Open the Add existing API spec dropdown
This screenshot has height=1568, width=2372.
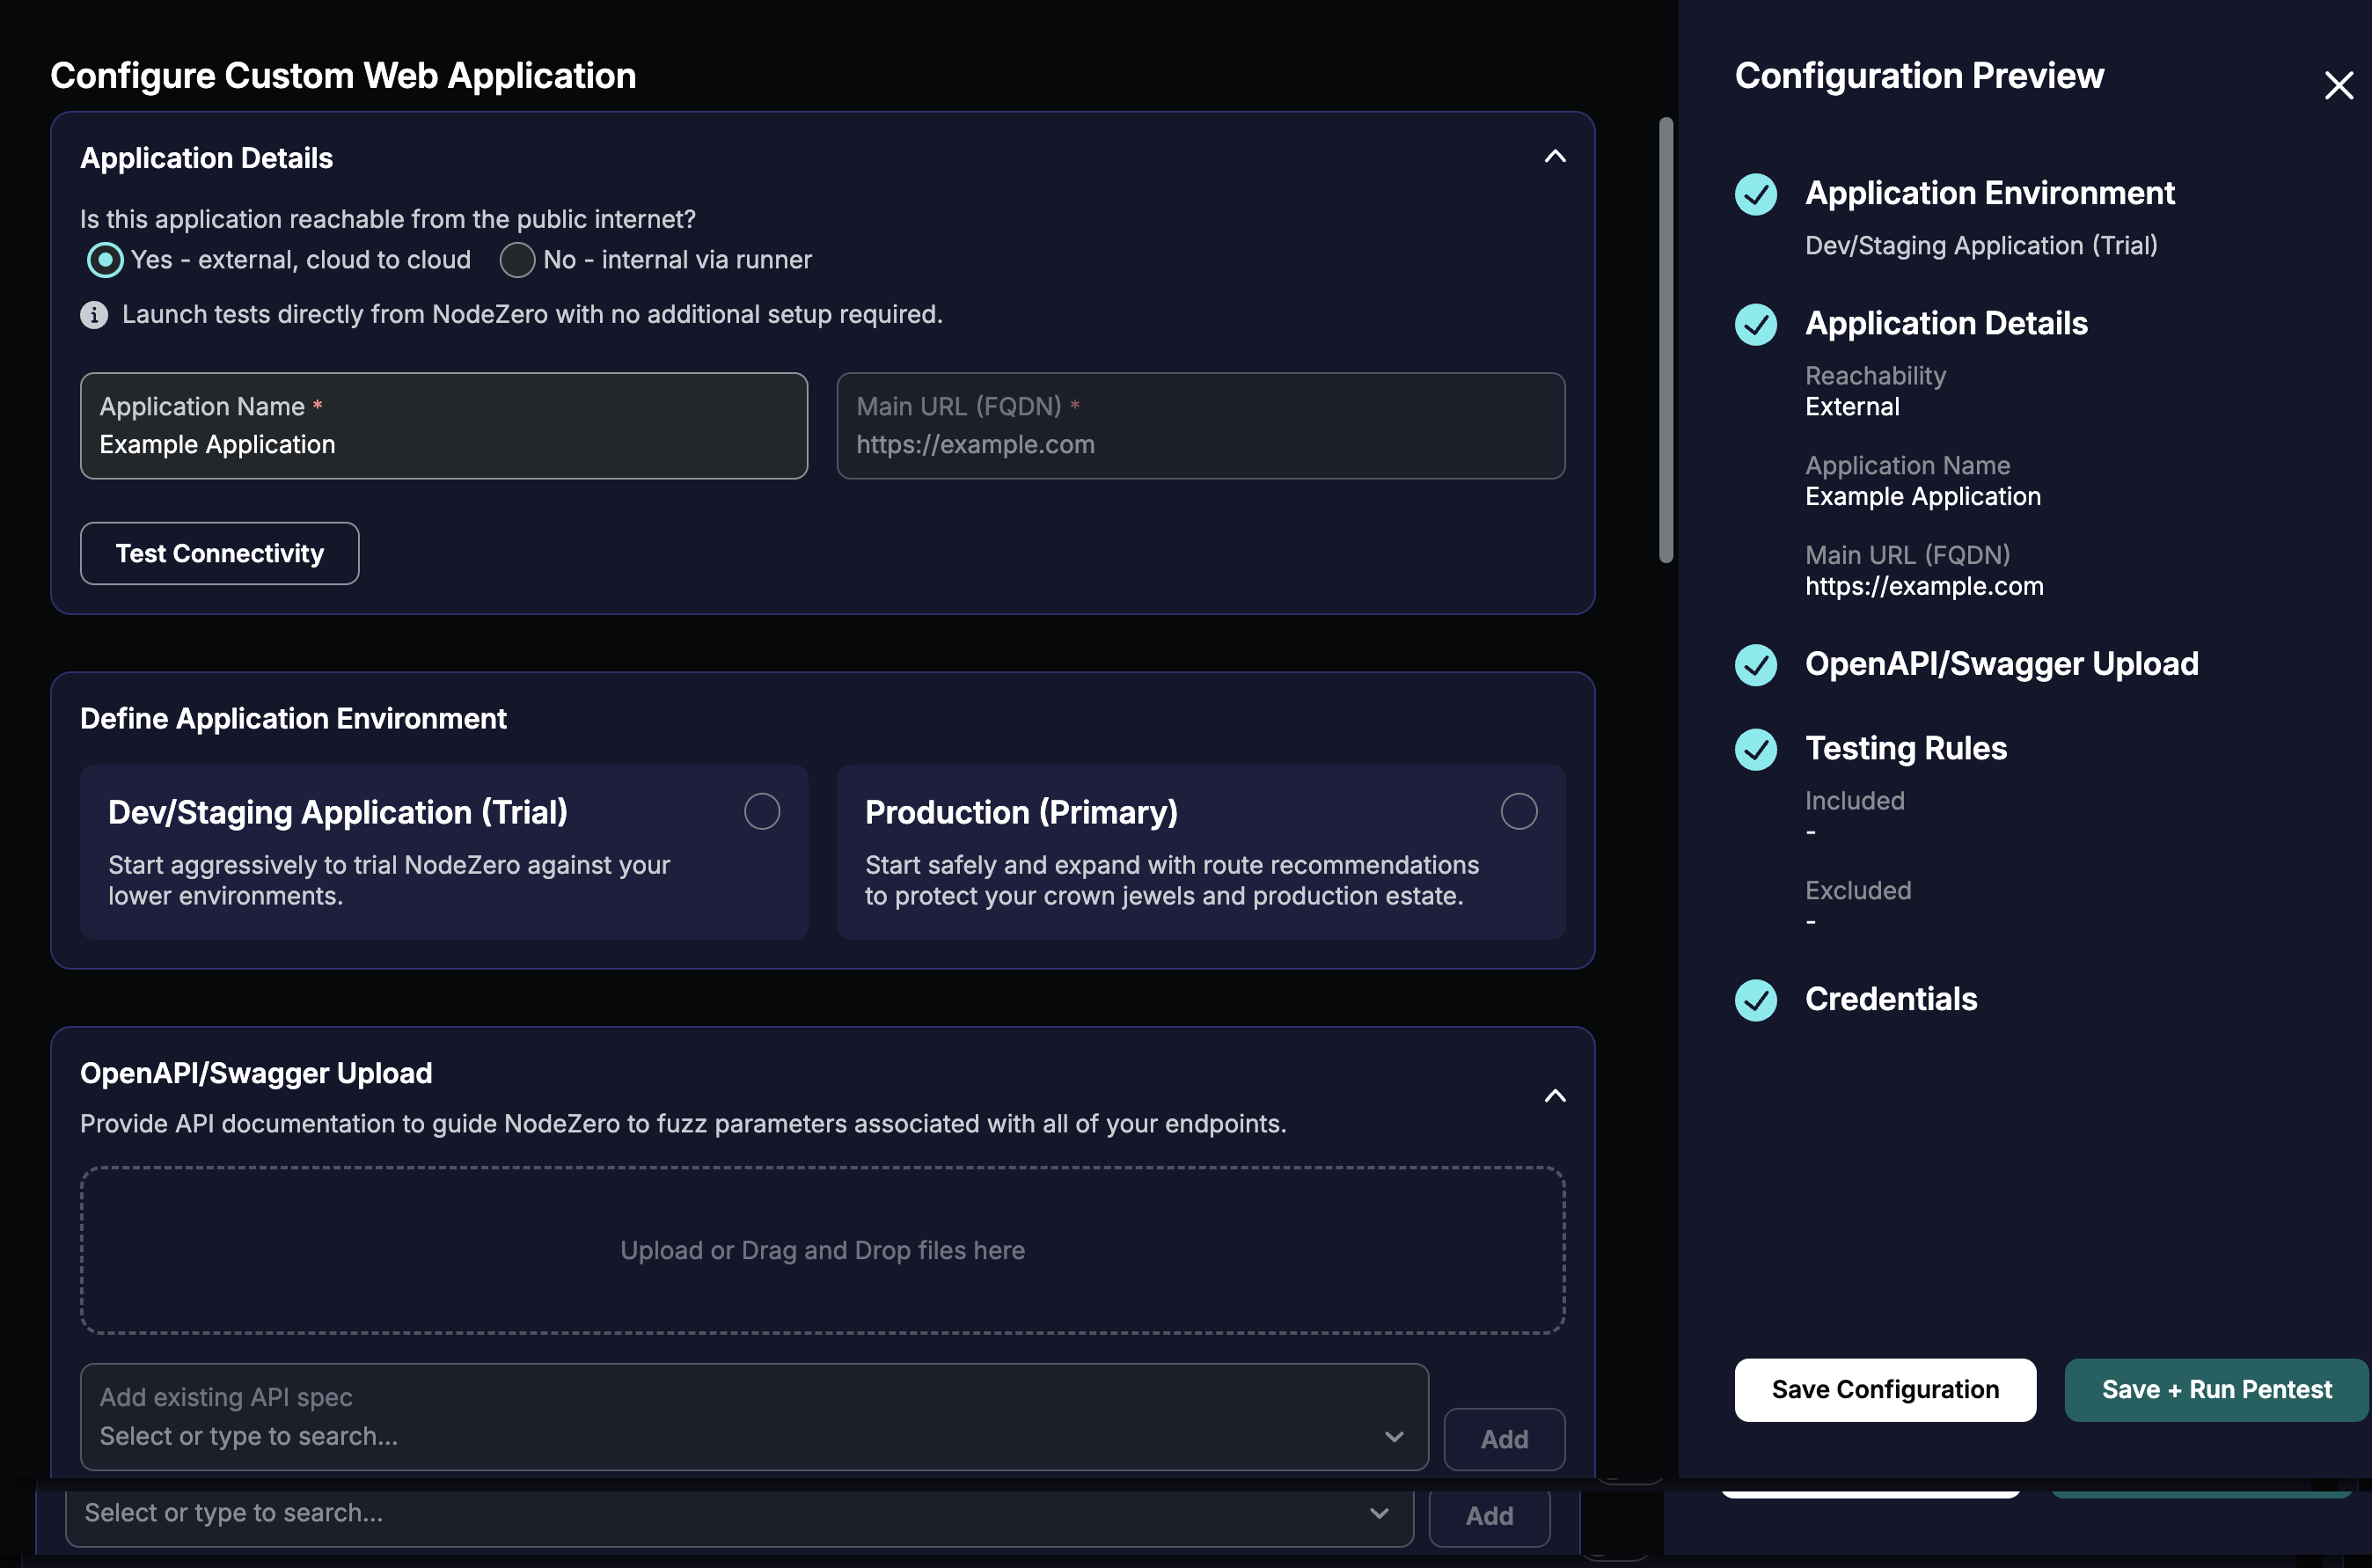point(754,1417)
